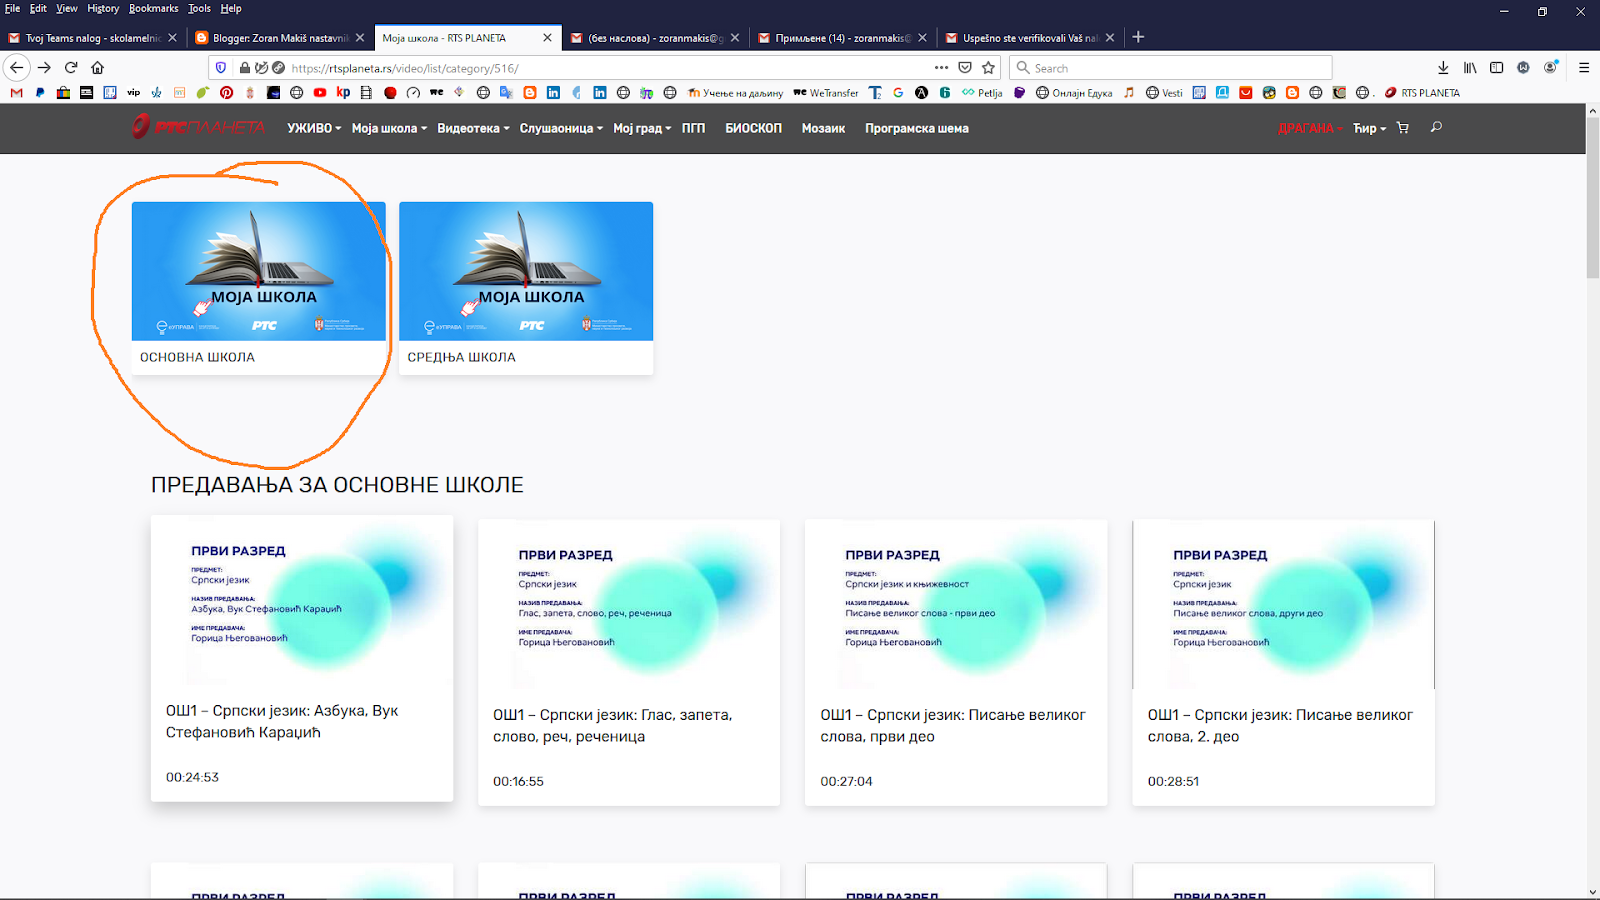Switch to Uspešno ste verifikovali tab
This screenshot has width=1600, height=900.
1029,38
